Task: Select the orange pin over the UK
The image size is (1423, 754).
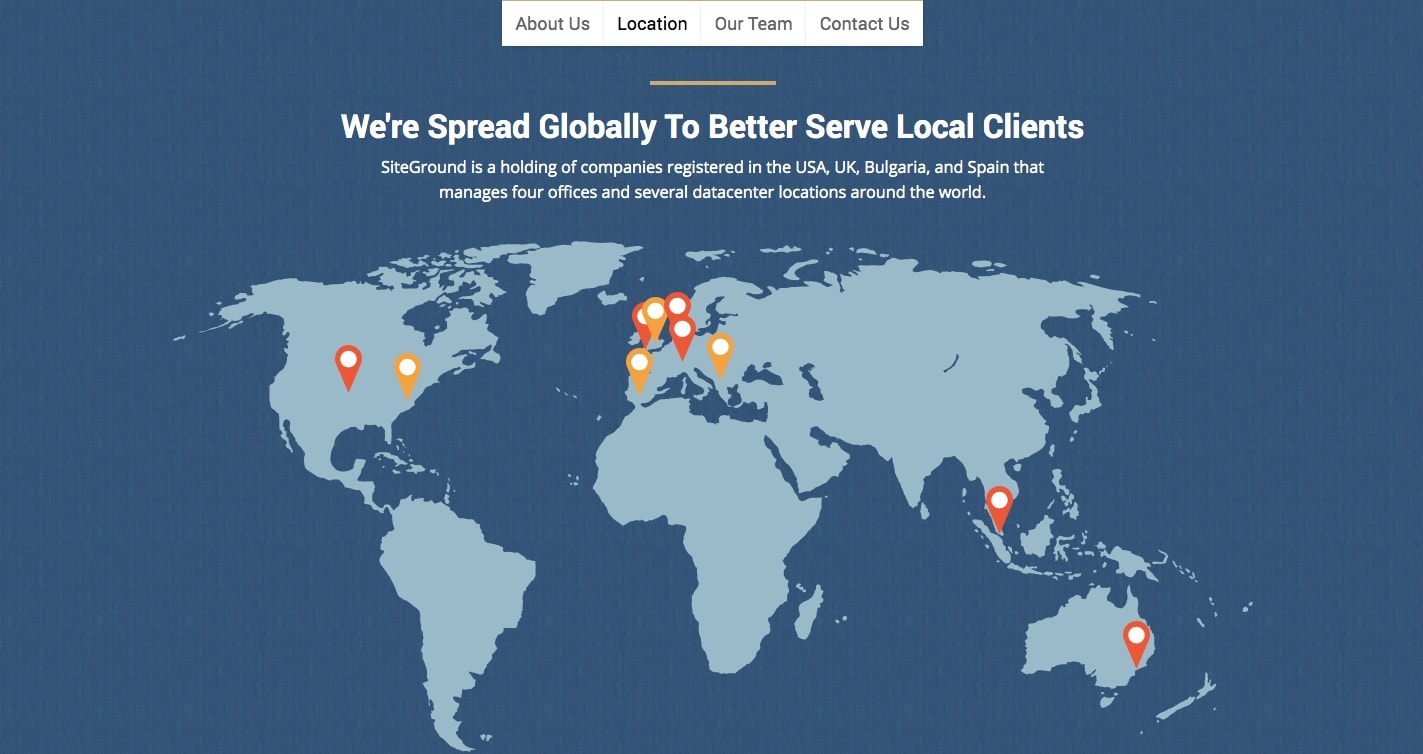Action: click(x=655, y=319)
